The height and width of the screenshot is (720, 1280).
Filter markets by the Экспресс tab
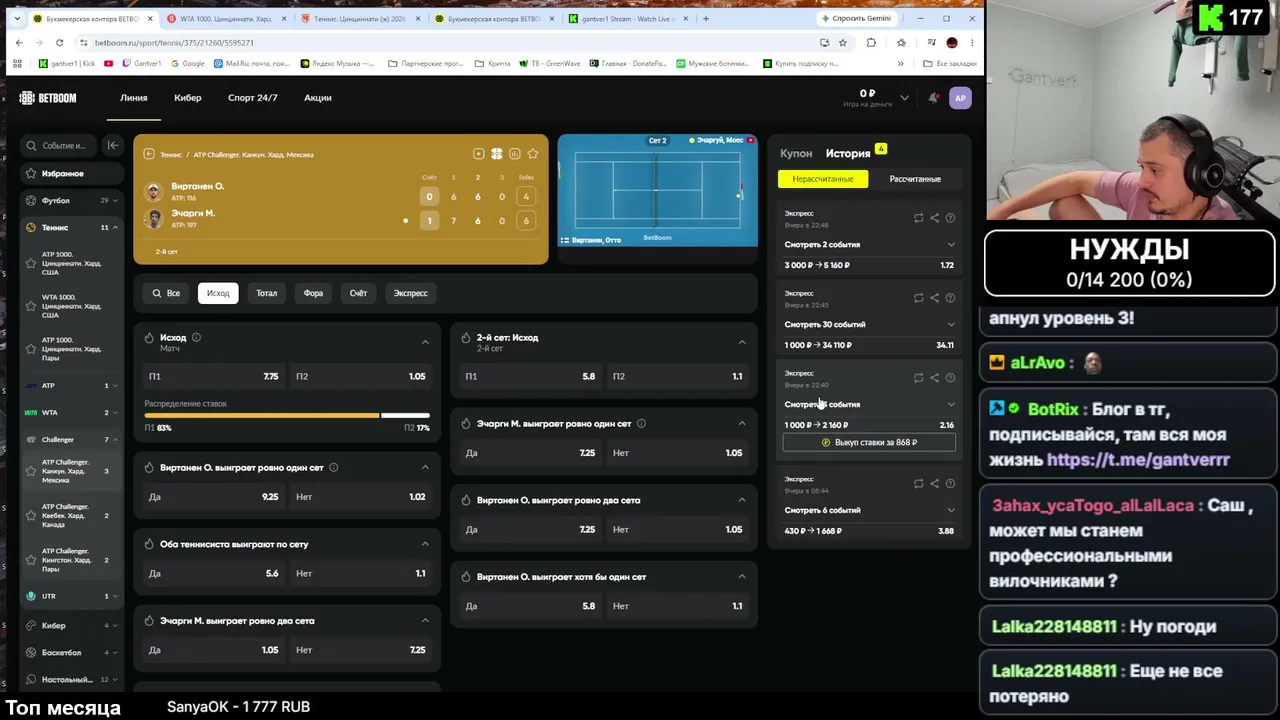tap(410, 293)
